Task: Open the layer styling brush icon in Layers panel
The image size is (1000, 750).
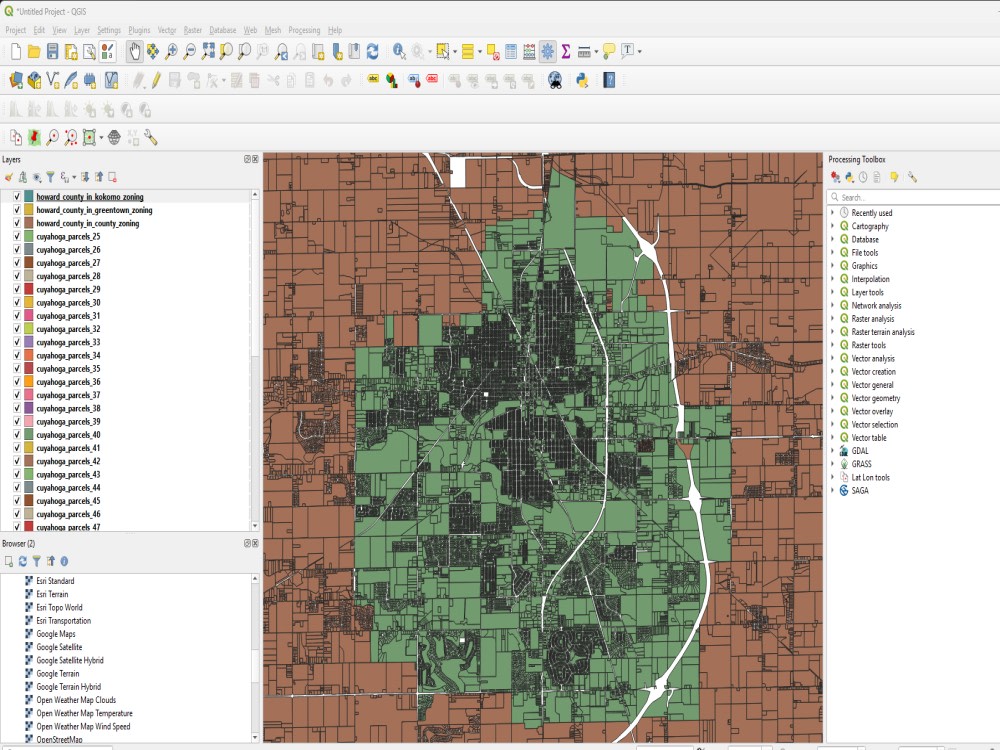Action: point(8,177)
